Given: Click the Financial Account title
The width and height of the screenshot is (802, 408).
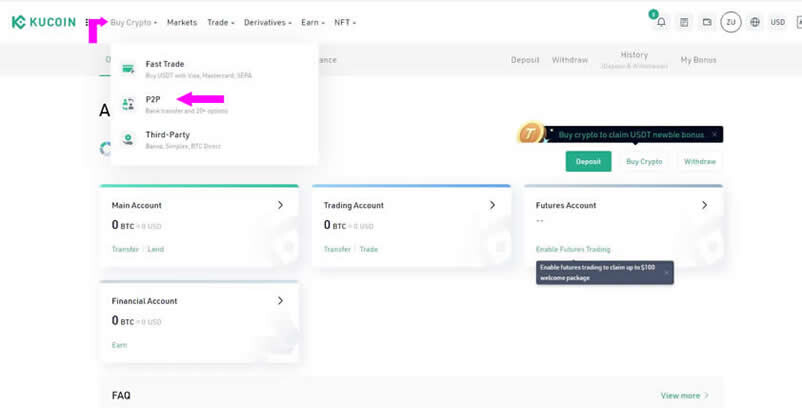Looking at the screenshot, I should pyautogui.click(x=144, y=301).
